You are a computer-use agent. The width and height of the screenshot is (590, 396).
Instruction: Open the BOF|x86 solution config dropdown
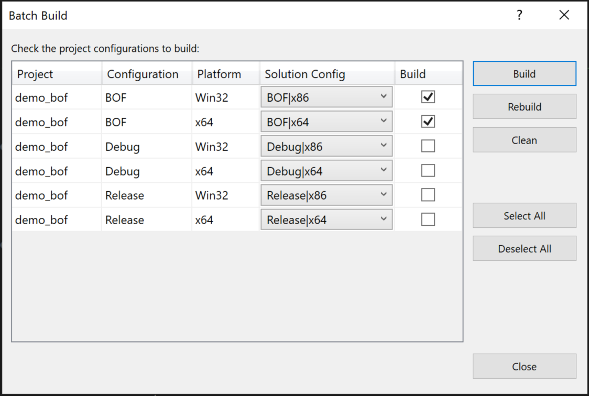327,97
